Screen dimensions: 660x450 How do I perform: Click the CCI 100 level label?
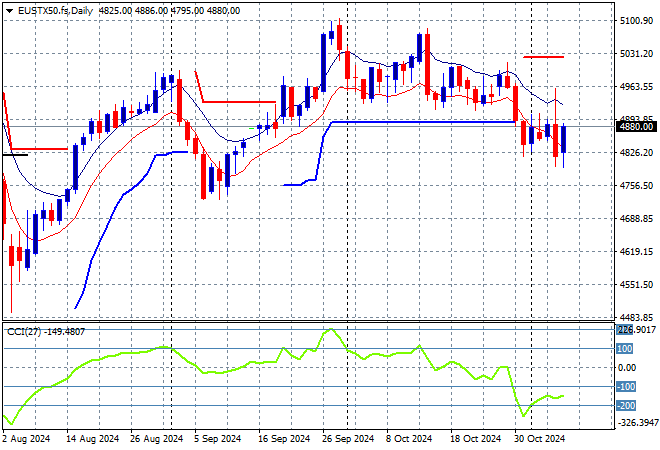(x=624, y=349)
